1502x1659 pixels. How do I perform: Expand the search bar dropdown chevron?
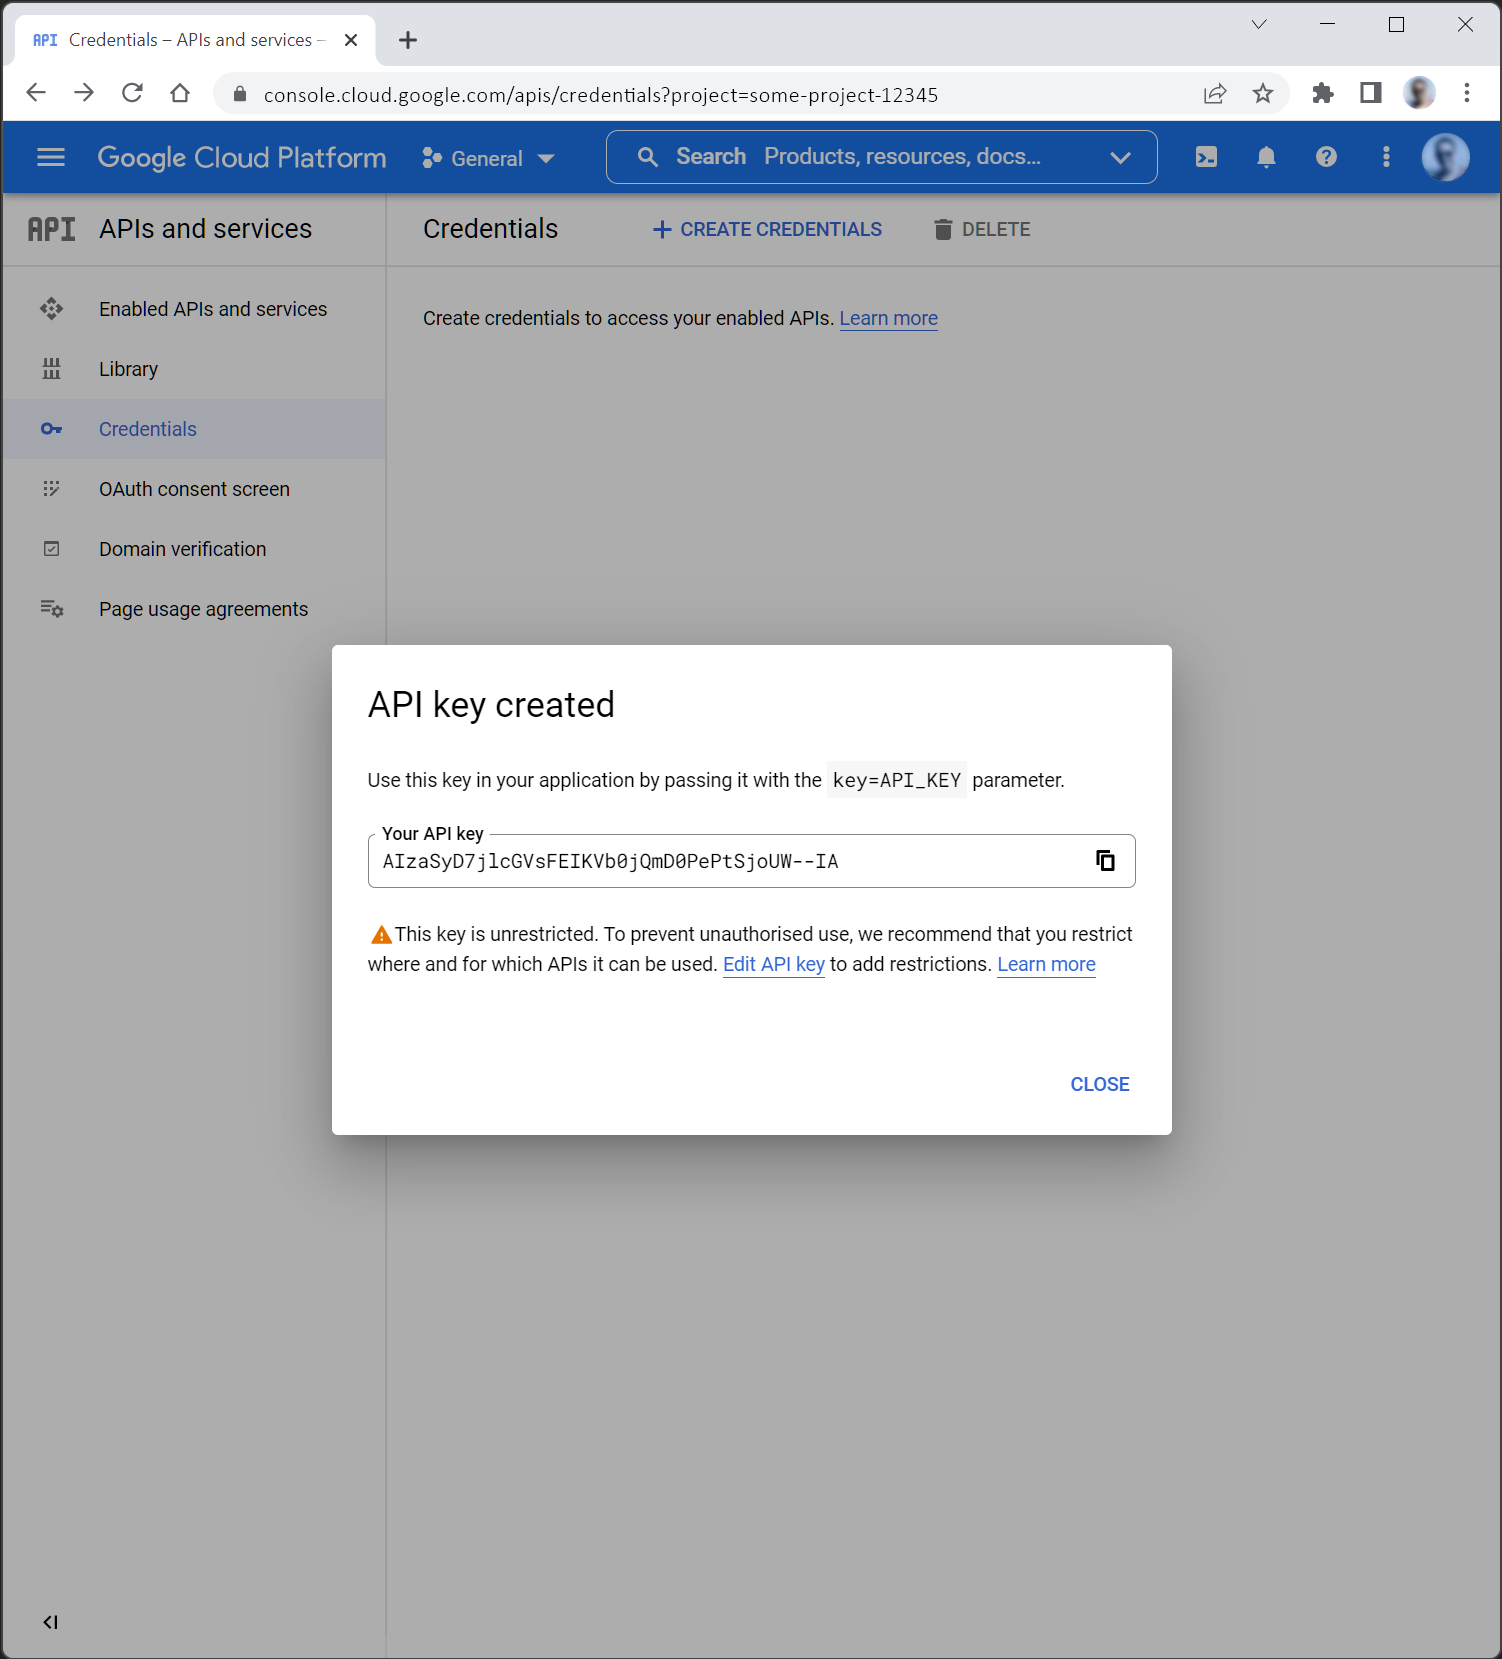tap(1120, 158)
